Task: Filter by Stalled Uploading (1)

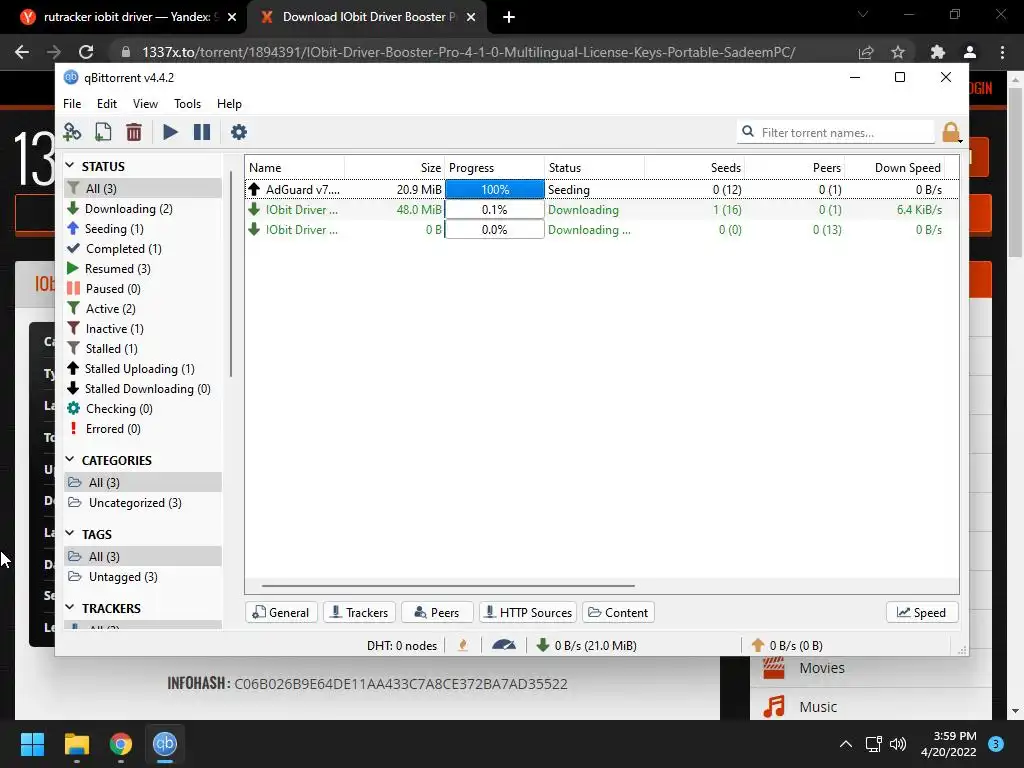Action: point(143,369)
